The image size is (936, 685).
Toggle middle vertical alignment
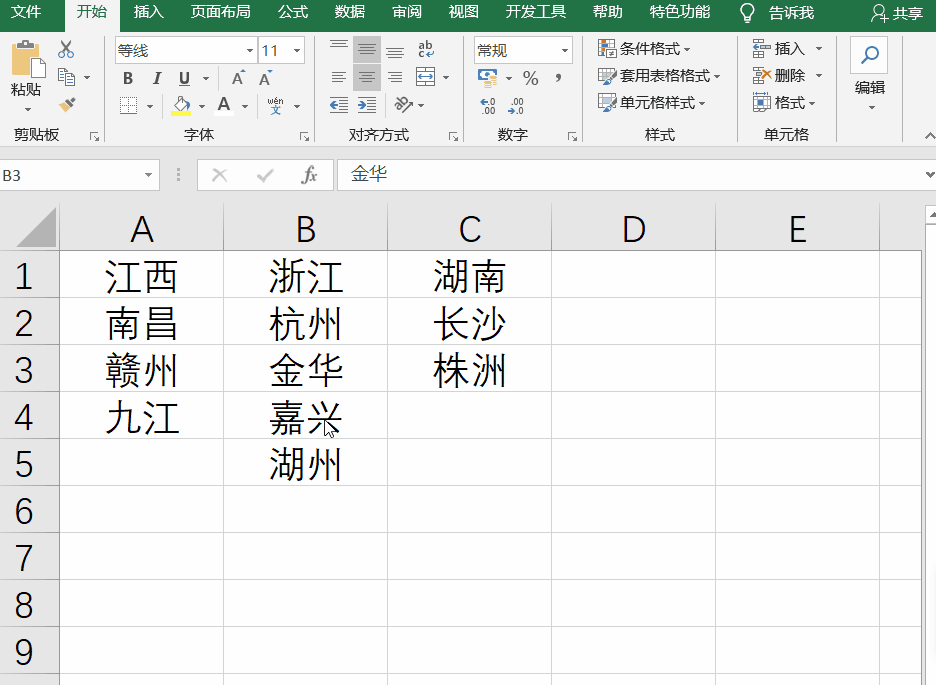pos(367,50)
